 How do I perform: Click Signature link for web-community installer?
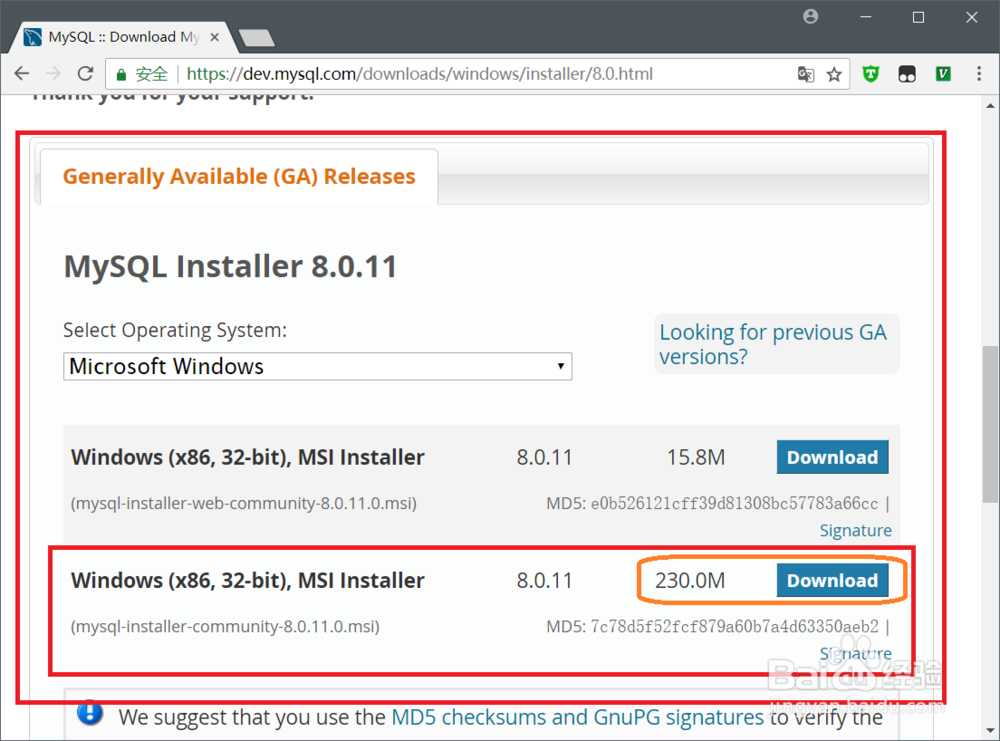855,531
